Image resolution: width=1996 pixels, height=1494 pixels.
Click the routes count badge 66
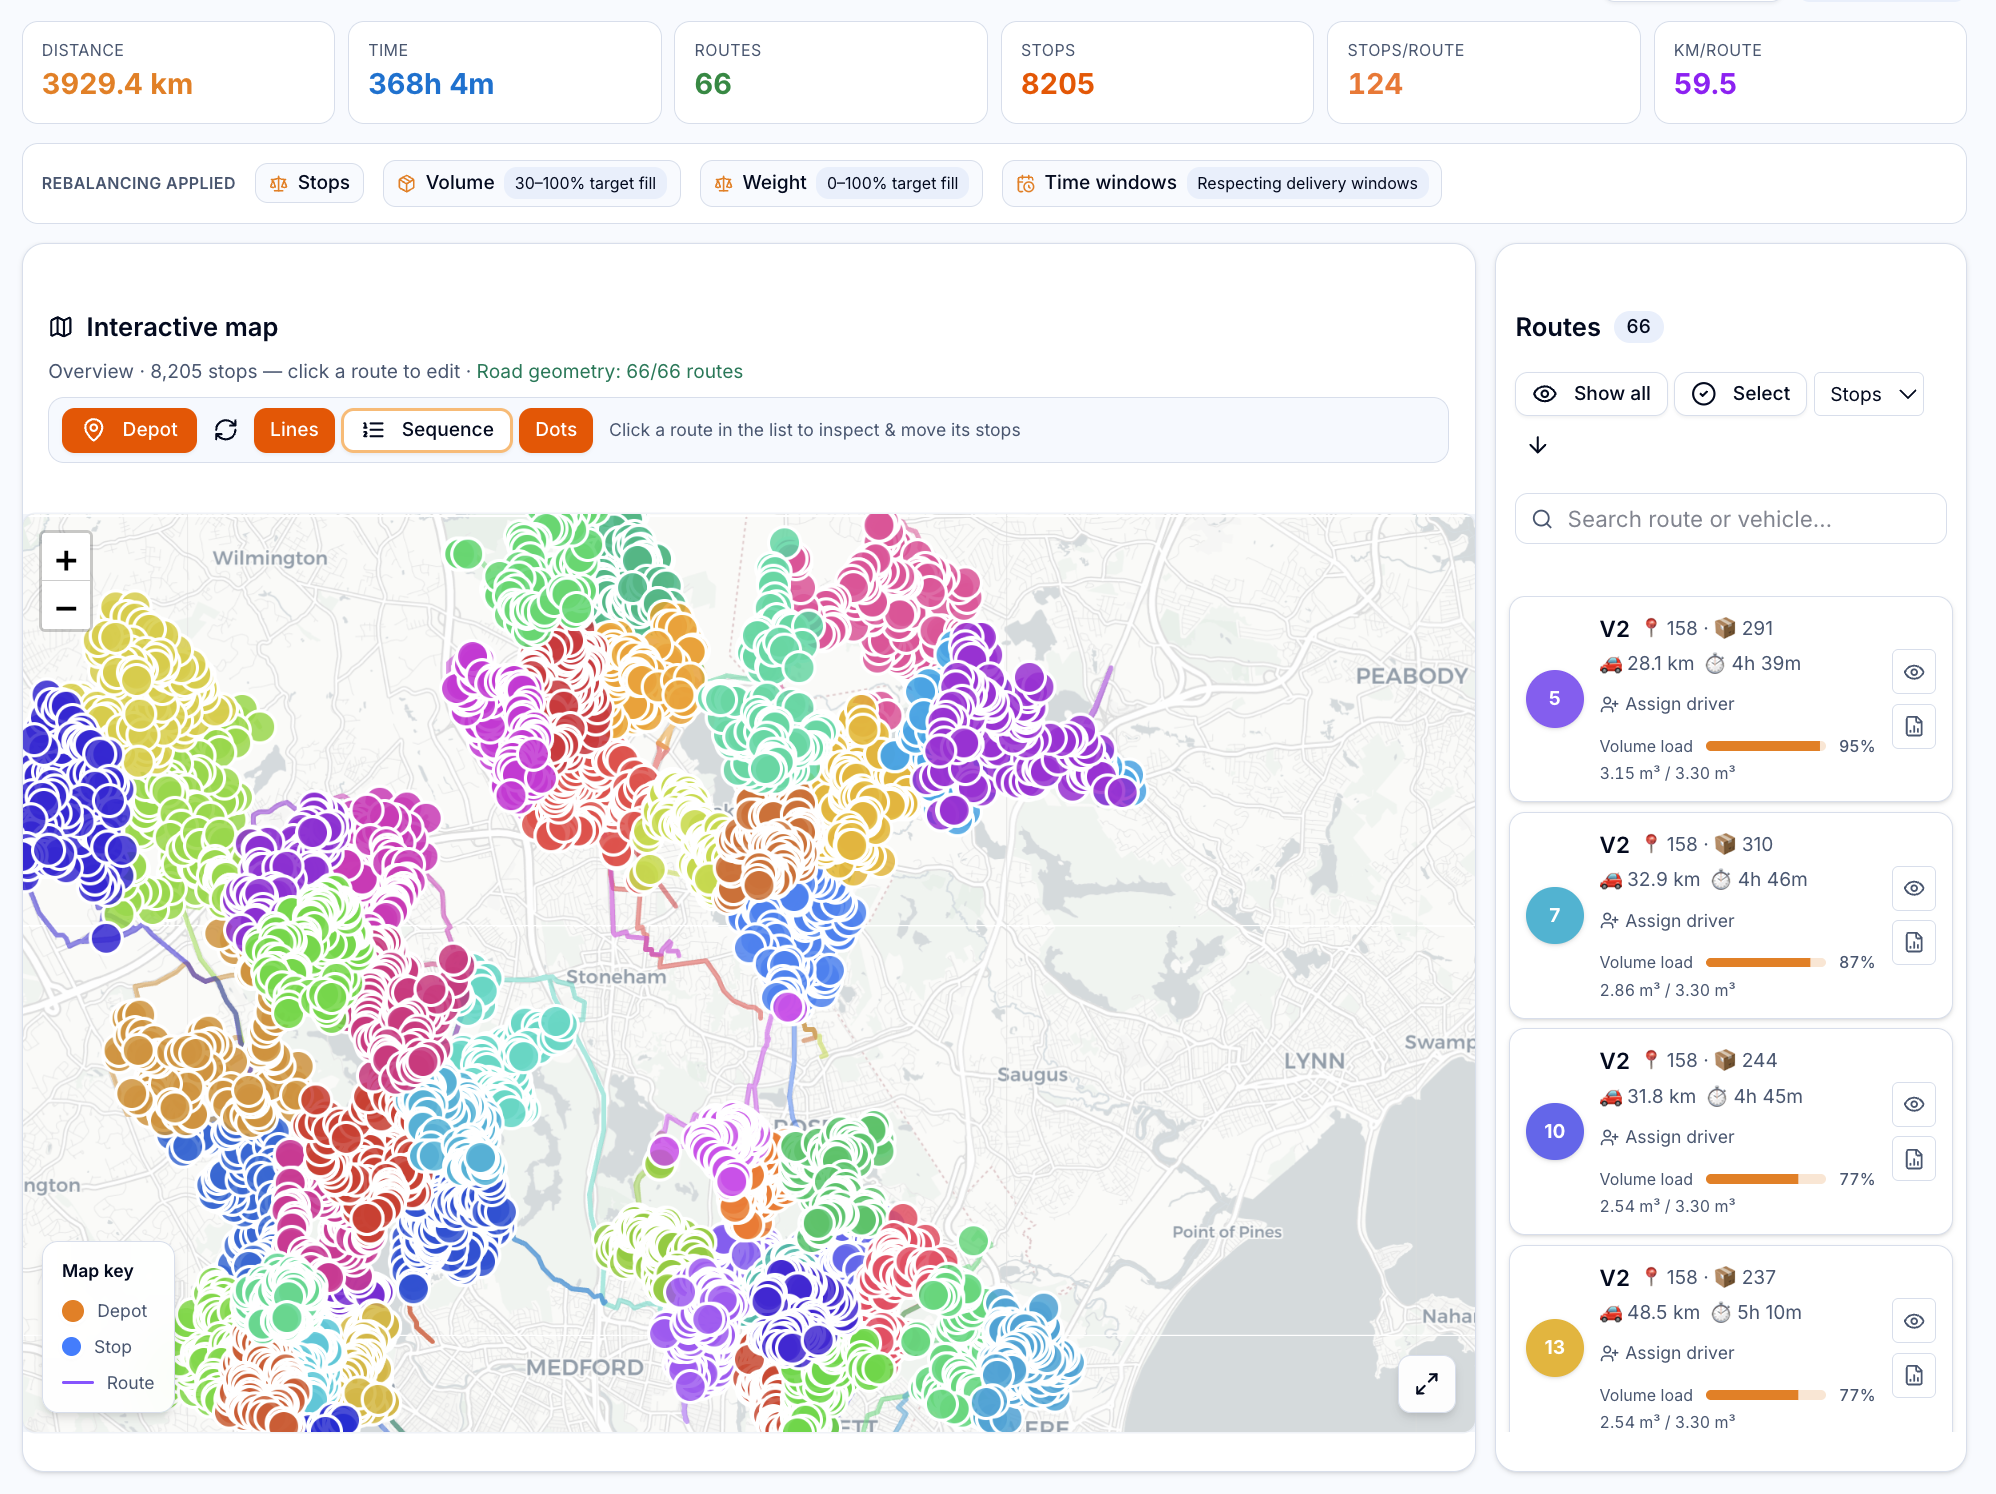(x=1638, y=327)
